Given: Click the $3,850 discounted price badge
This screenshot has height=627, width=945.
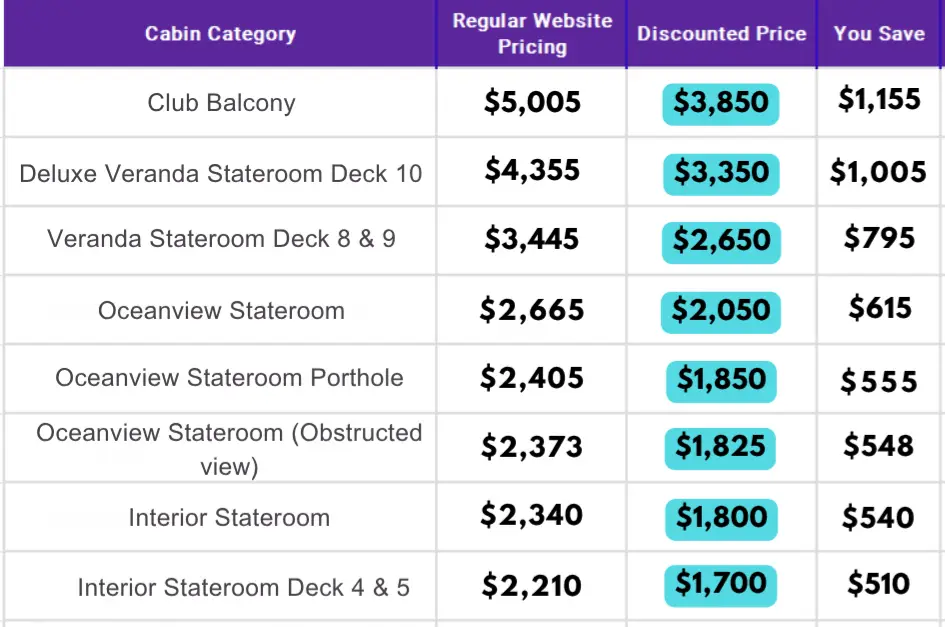Looking at the screenshot, I should coord(721,103).
